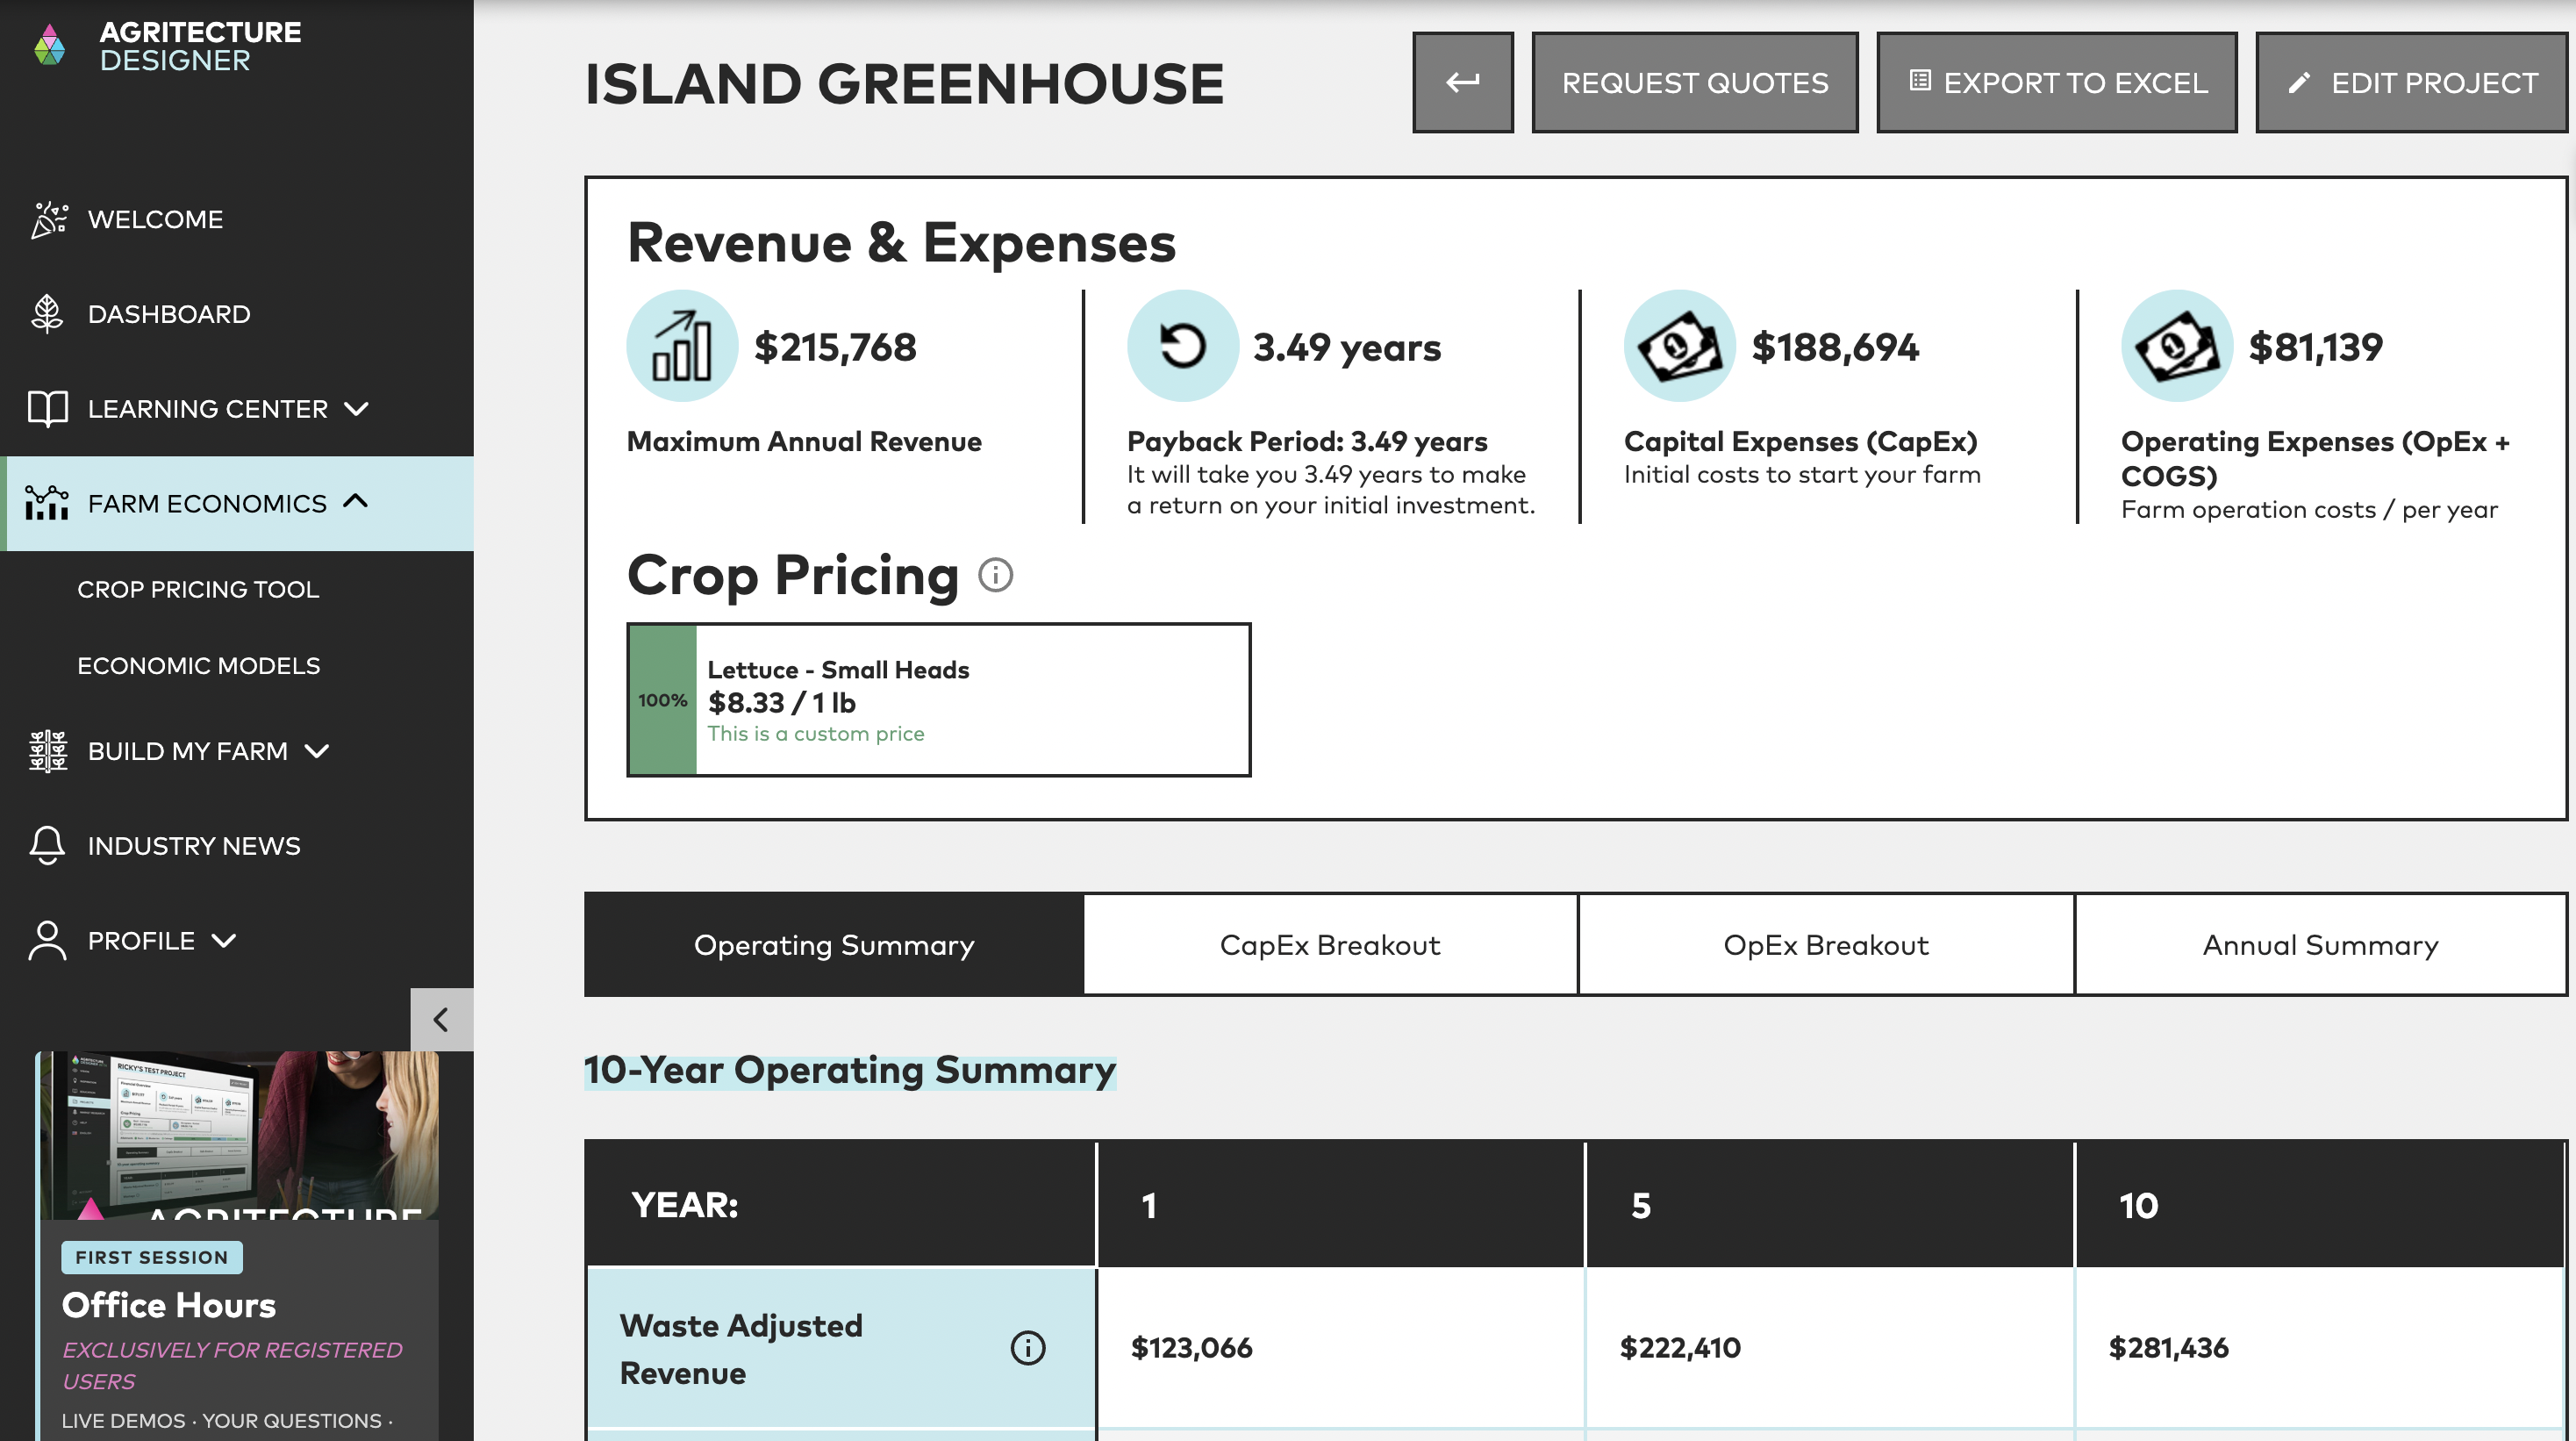Switch to the OpEx Breakout tab
2576x1441 pixels.
point(1826,945)
